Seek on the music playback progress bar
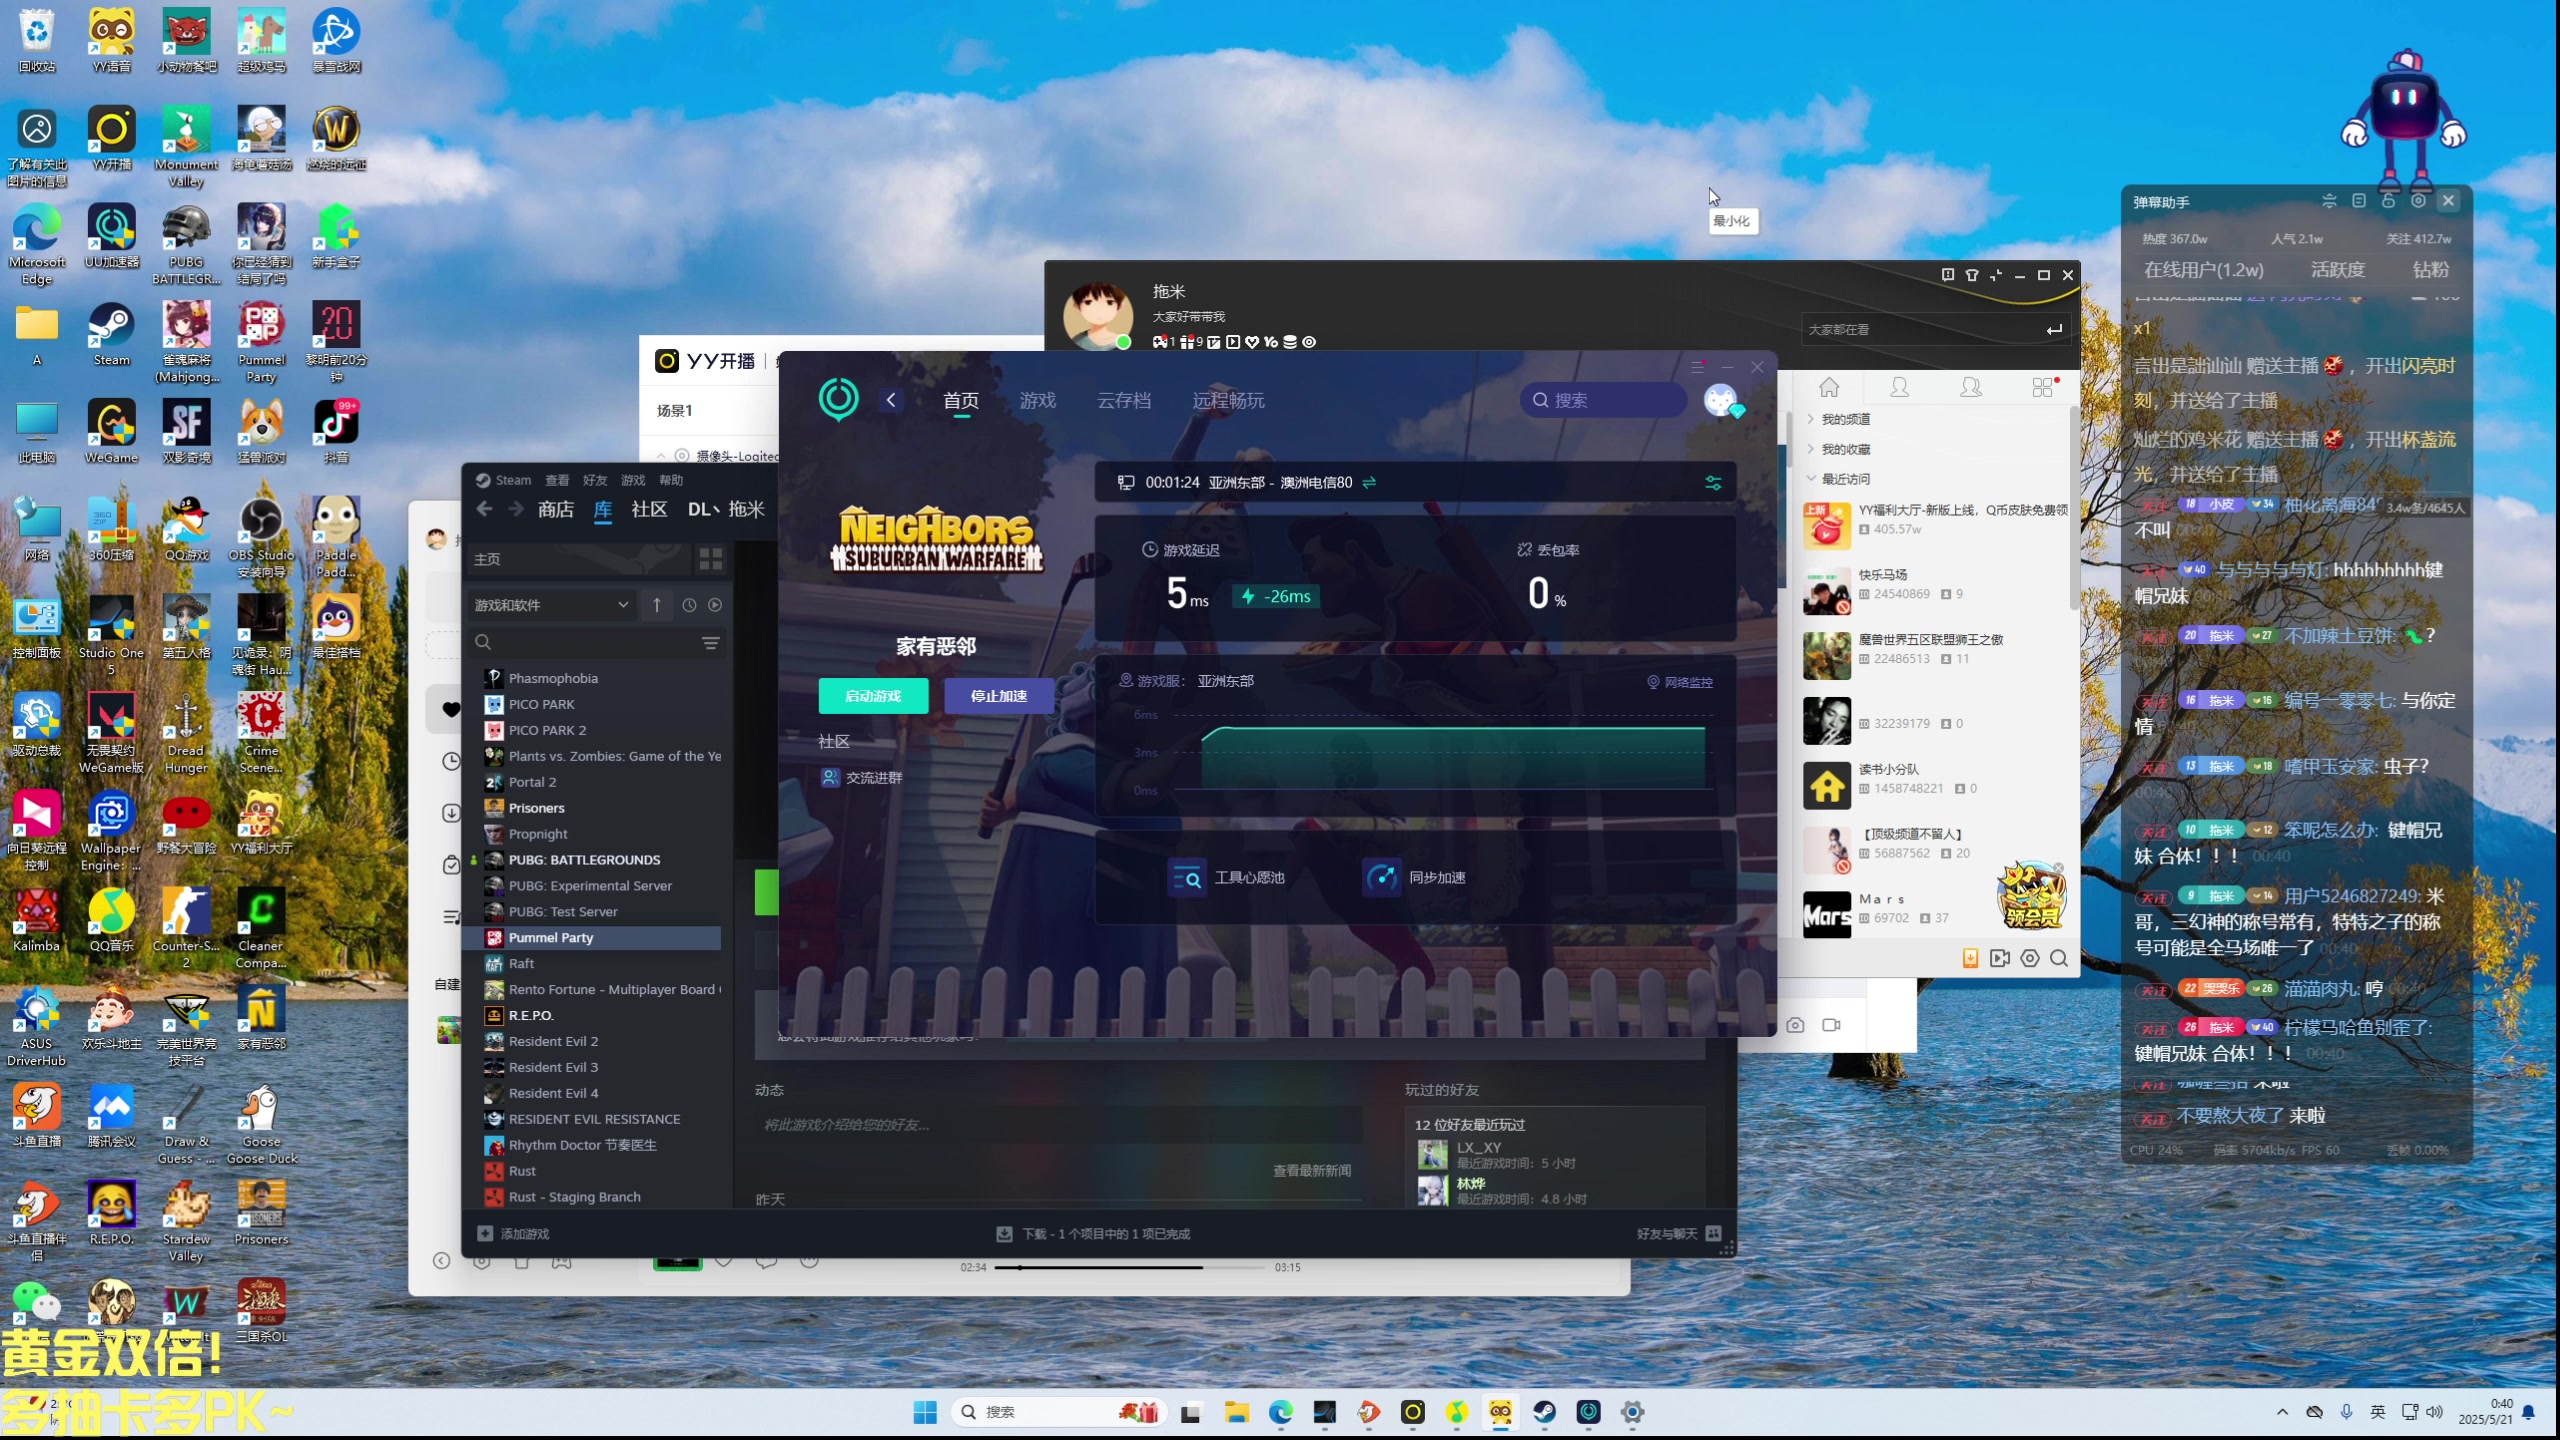2560x1440 pixels. [1130, 1267]
